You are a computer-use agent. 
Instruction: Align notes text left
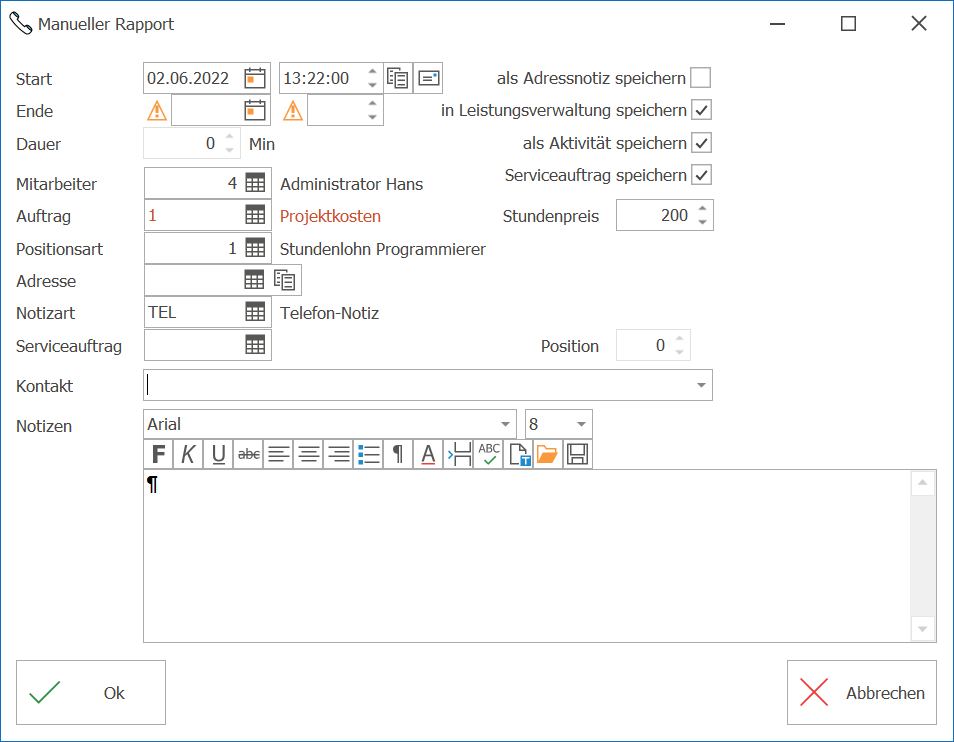[x=279, y=454]
